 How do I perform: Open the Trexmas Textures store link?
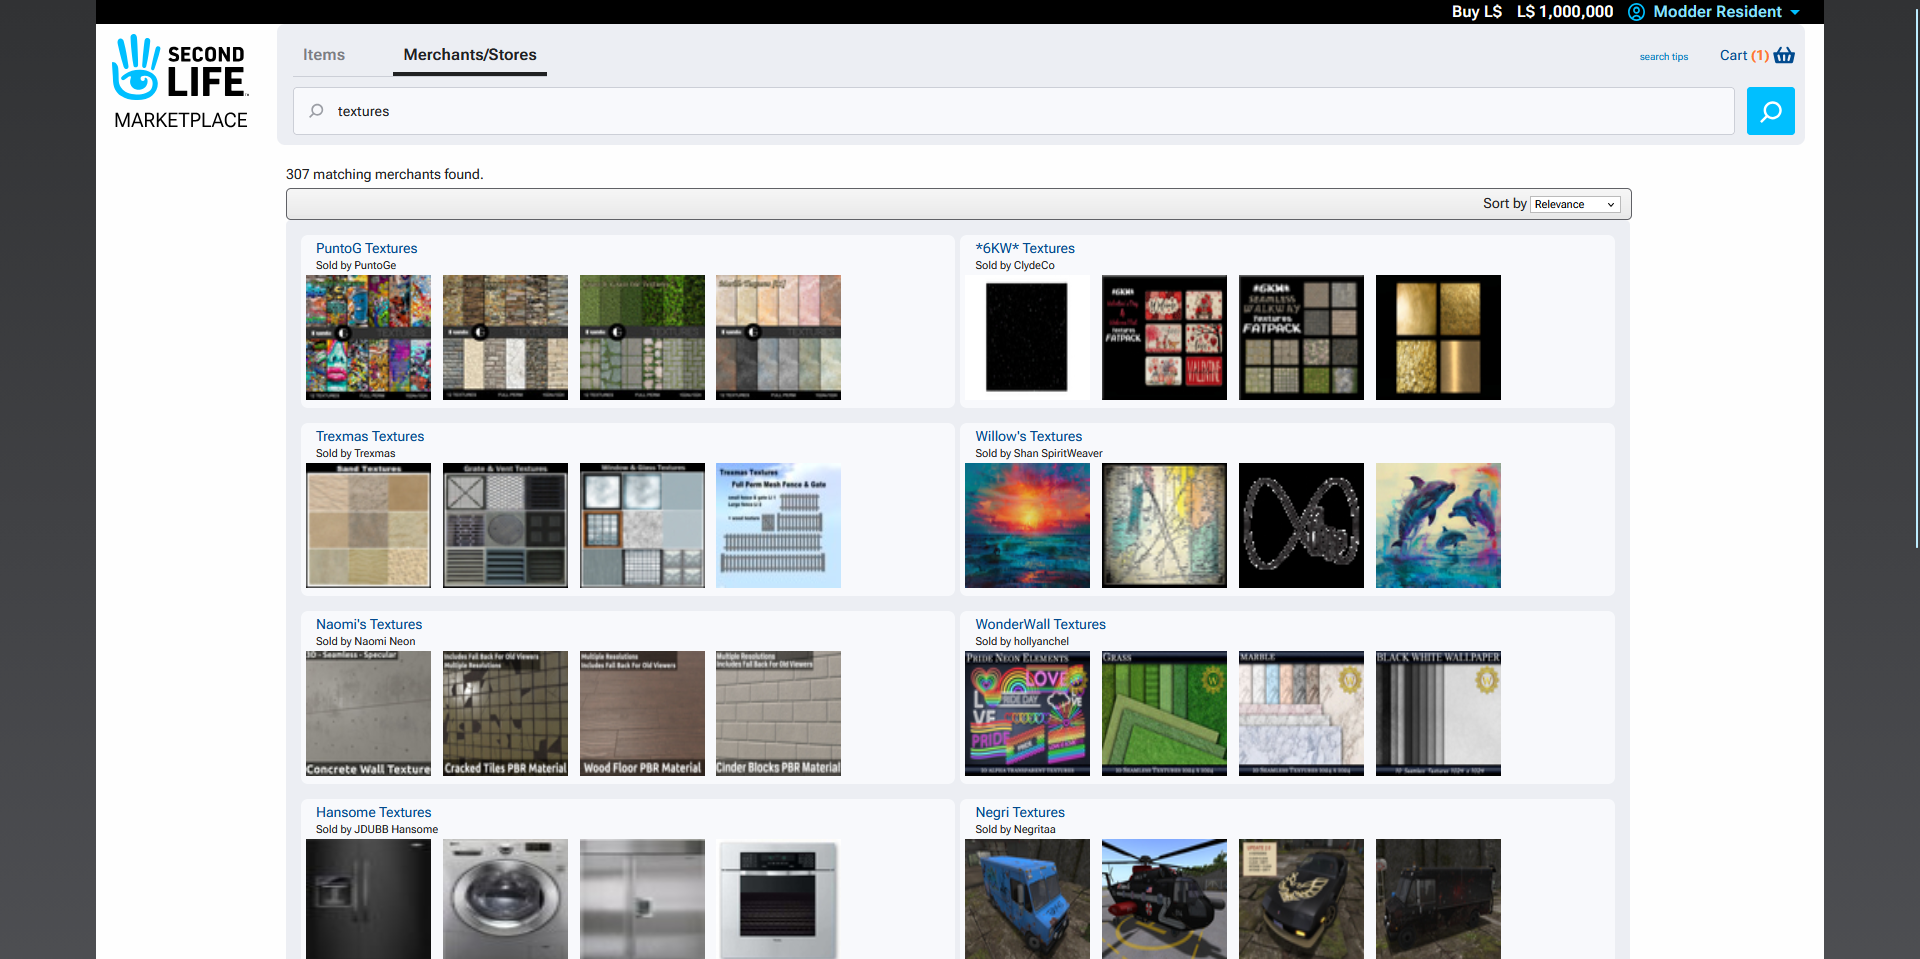point(370,436)
